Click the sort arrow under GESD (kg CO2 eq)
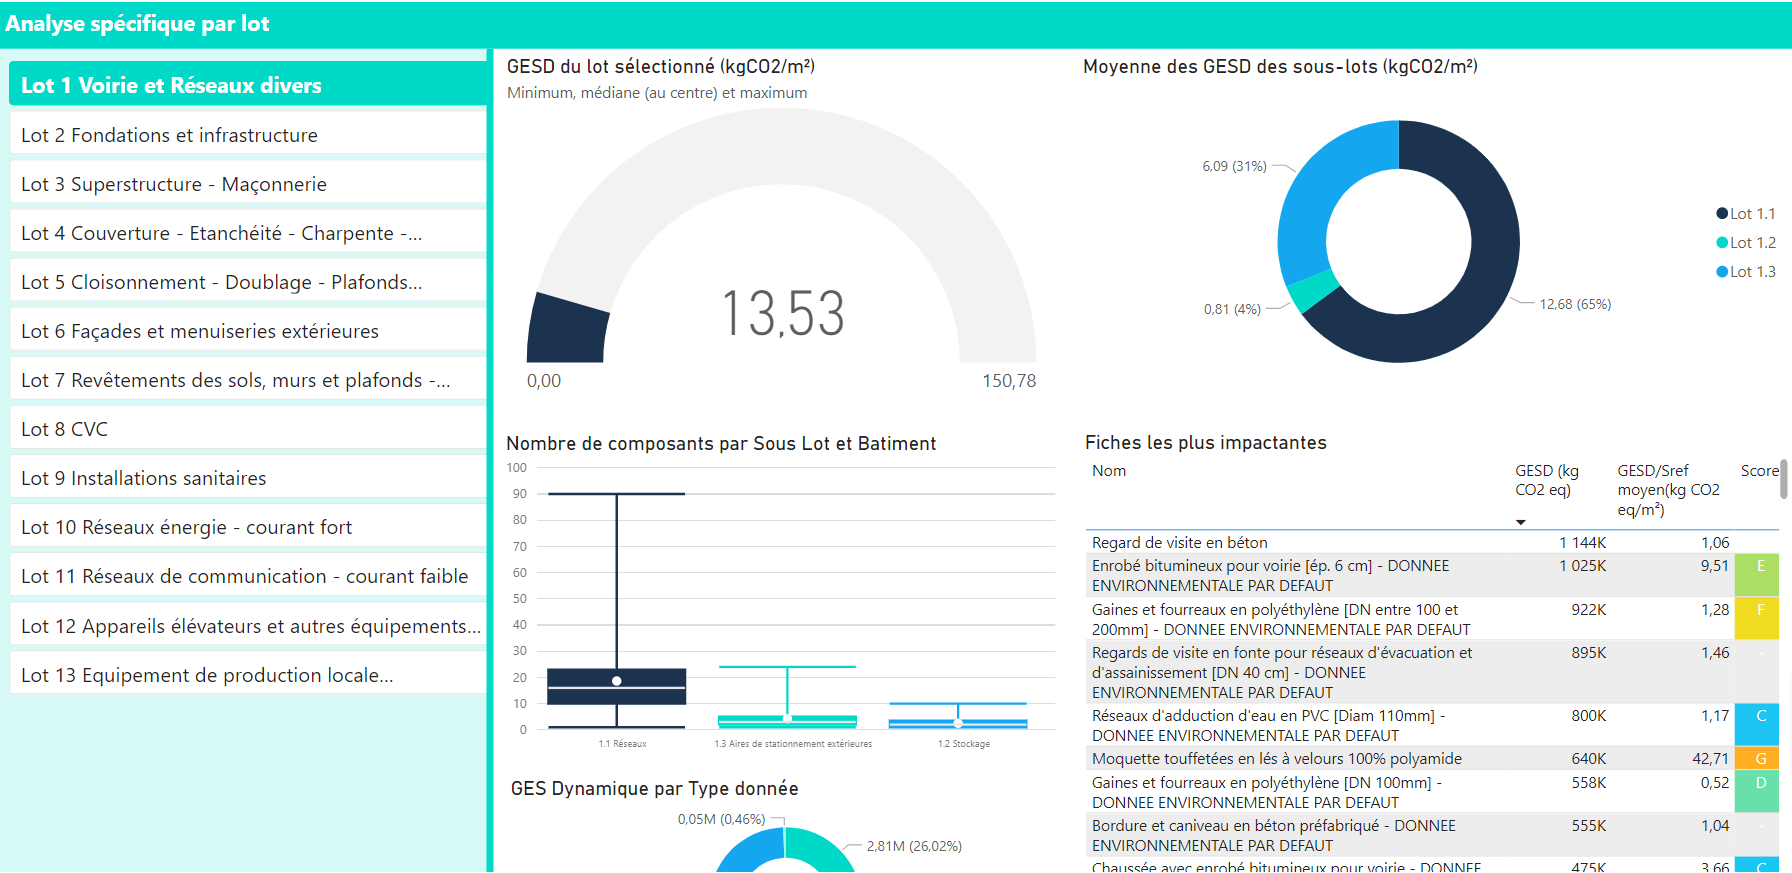This screenshot has height=873, width=1792. coord(1521,522)
